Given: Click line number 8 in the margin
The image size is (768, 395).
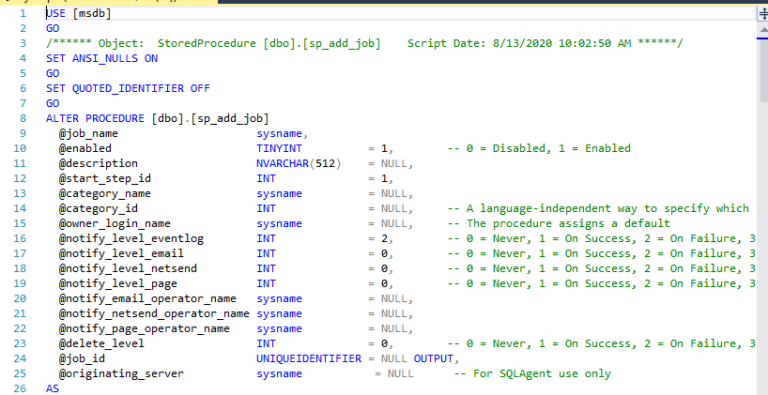Looking at the screenshot, I should coord(23,119).
